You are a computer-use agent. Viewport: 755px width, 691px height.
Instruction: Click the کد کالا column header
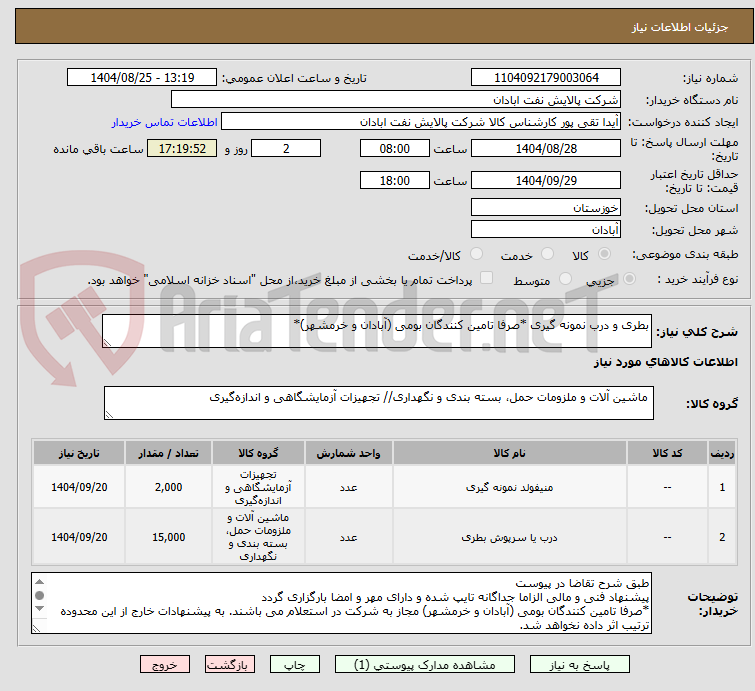pyautogui.click(x=667, y=453)
